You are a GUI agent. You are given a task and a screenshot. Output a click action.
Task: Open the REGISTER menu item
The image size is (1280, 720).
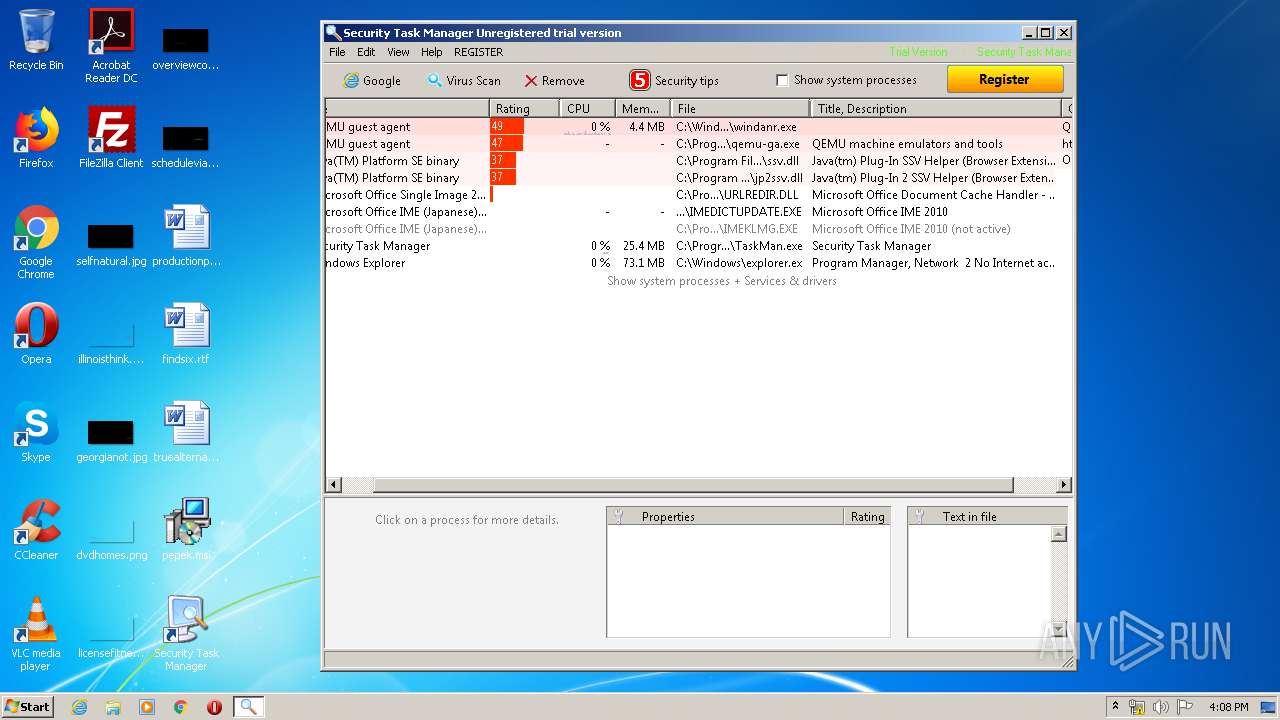pos(478,52)
